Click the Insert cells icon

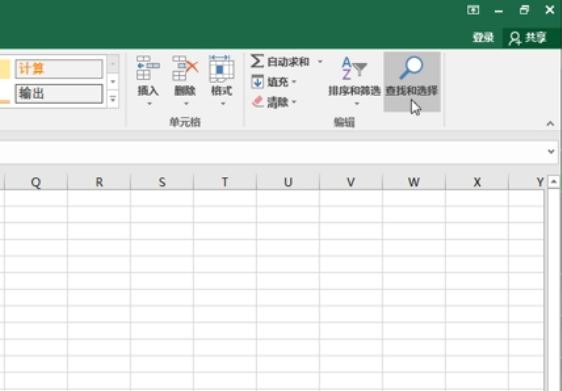(x=148, y=67)
